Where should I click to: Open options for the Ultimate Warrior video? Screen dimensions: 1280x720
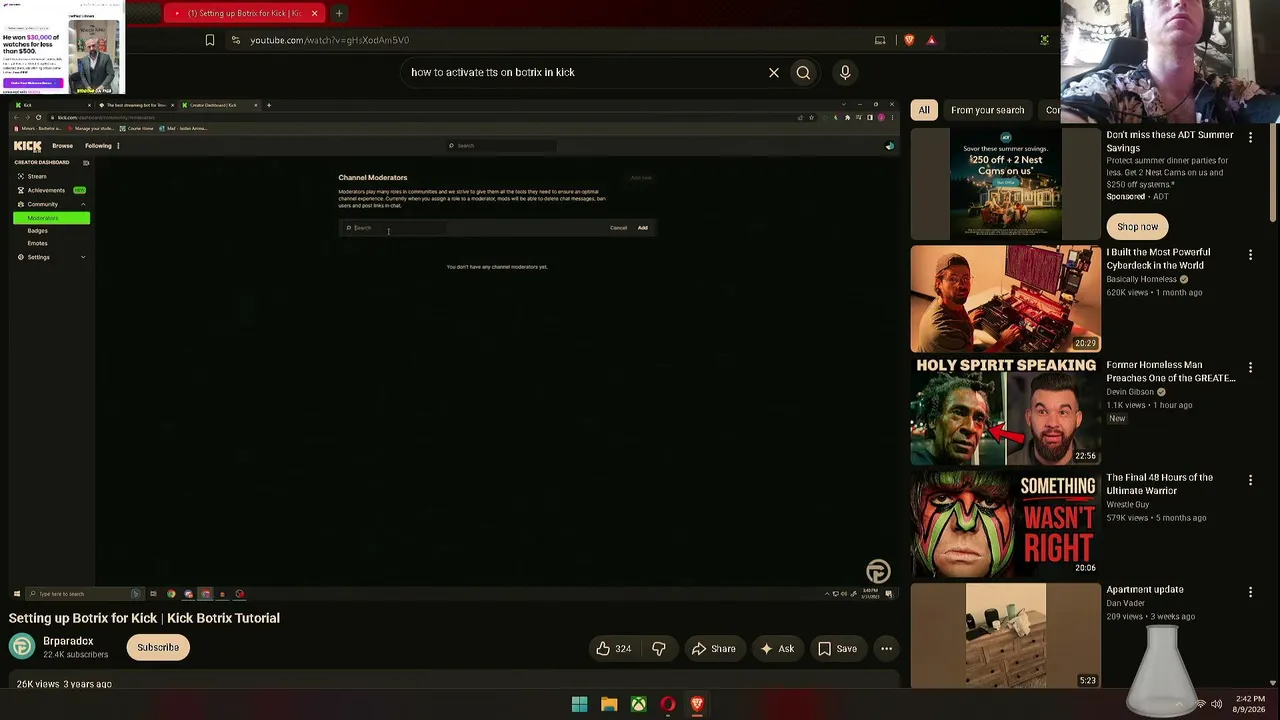(x=1250, y=480)
